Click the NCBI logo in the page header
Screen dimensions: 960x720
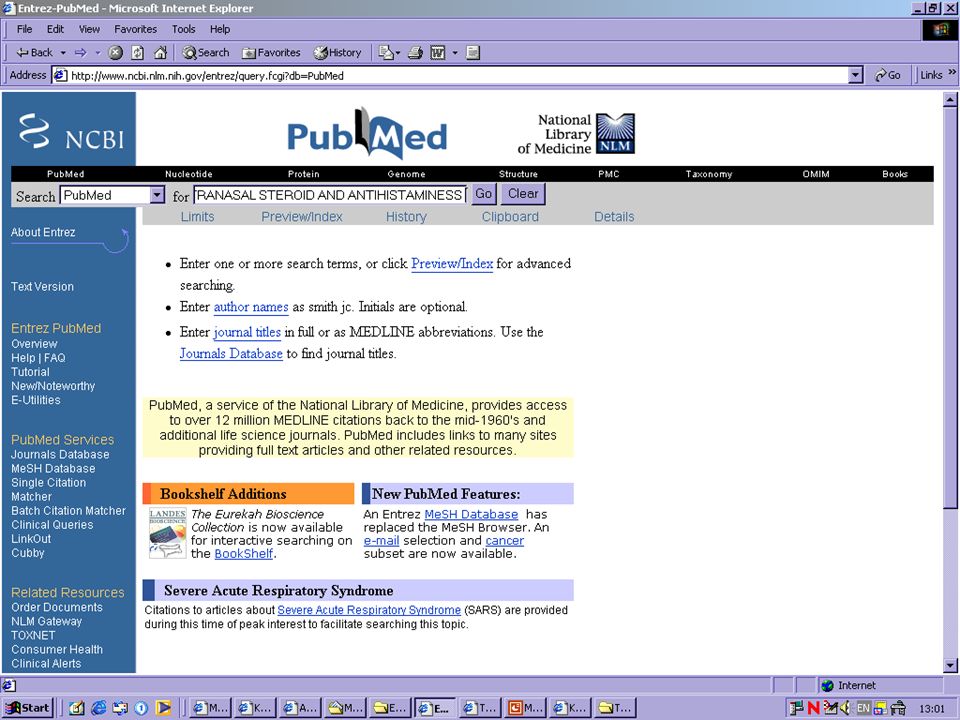pyautogui.click(x=70, y=130)
